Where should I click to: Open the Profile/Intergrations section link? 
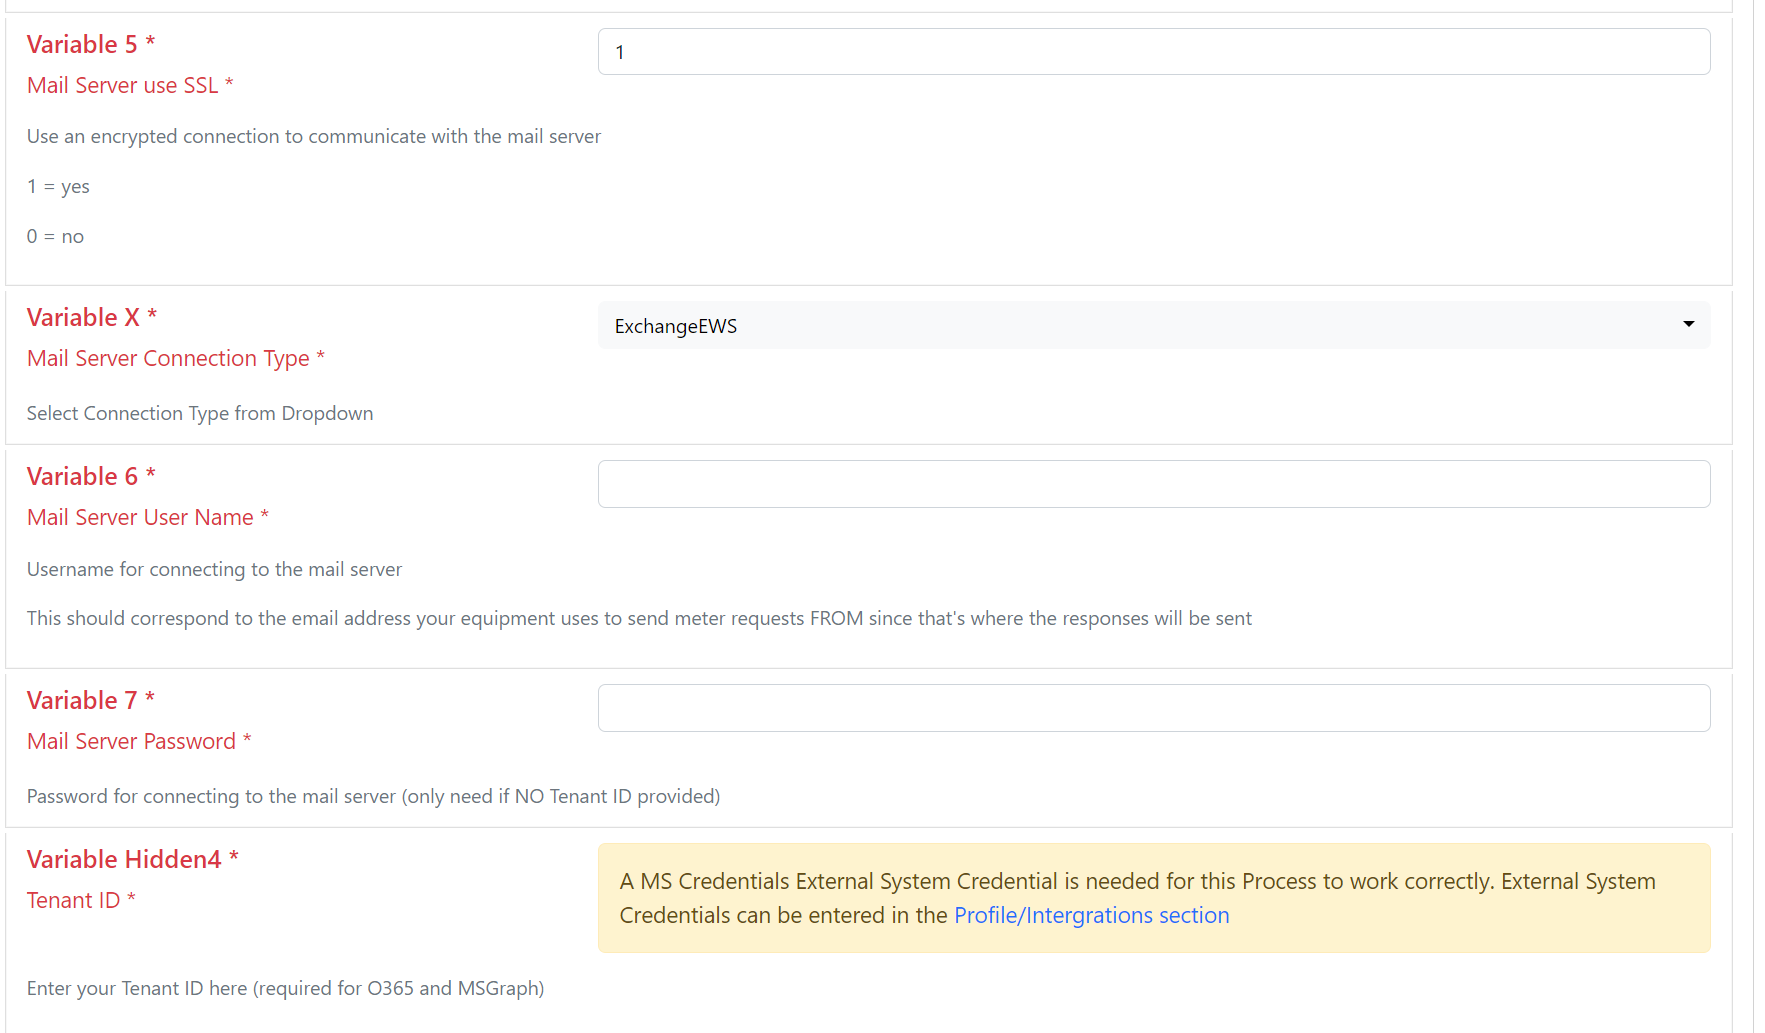[1091, 915]
